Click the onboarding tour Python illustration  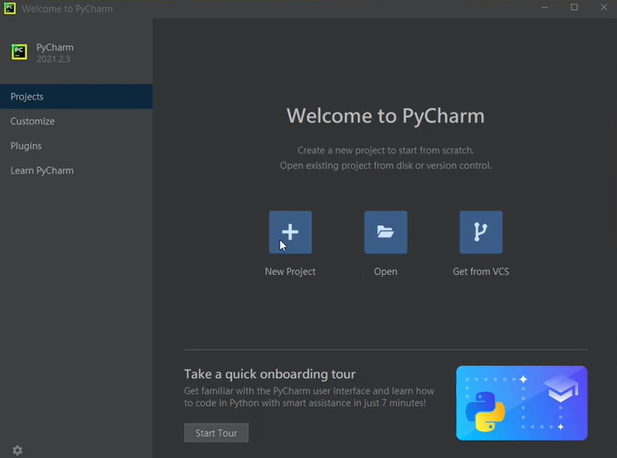(x=522, y=403)
